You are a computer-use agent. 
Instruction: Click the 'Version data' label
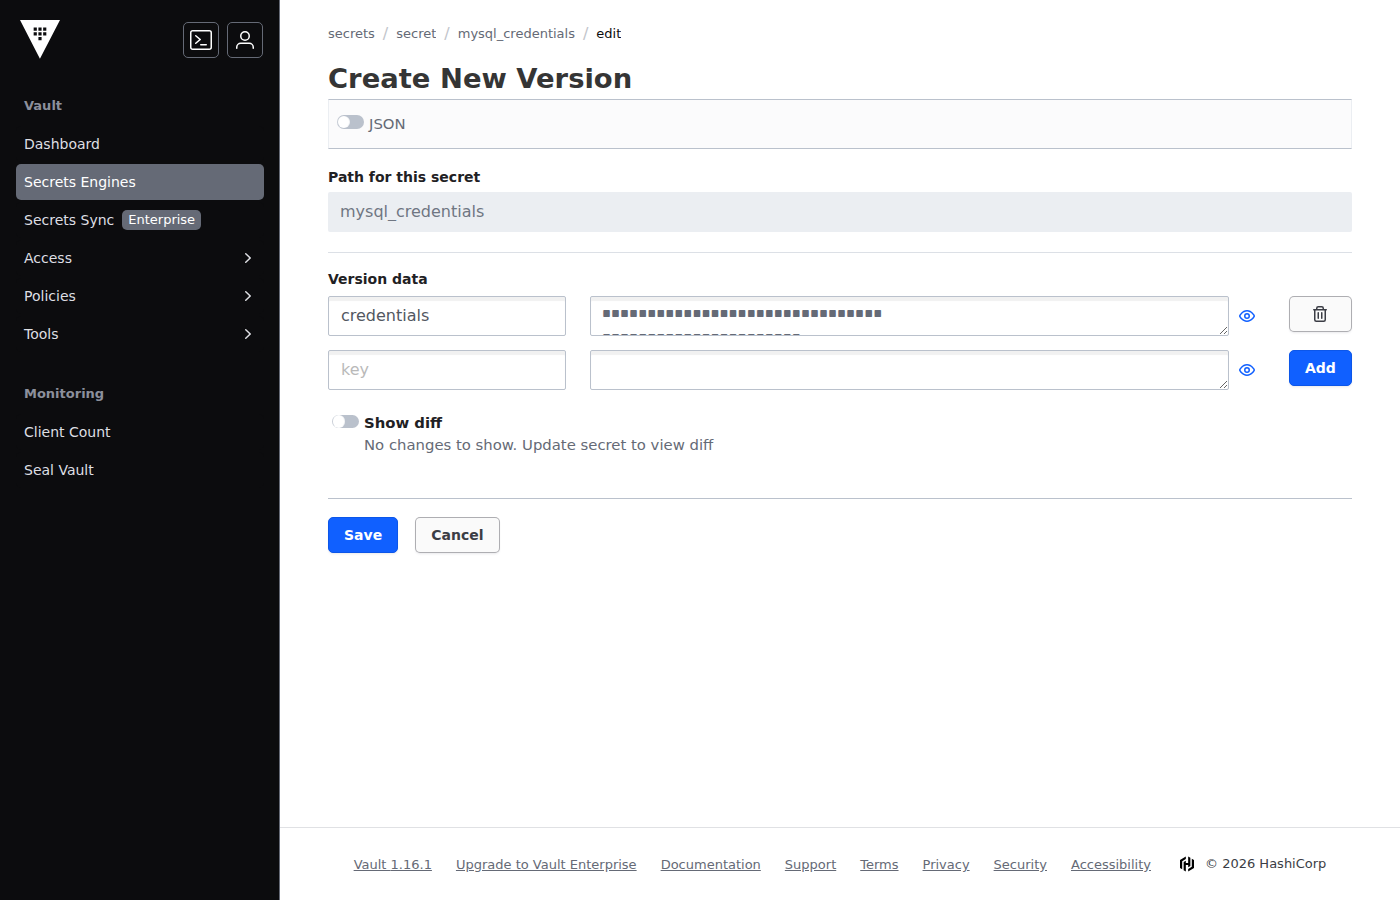coord(378,279)
